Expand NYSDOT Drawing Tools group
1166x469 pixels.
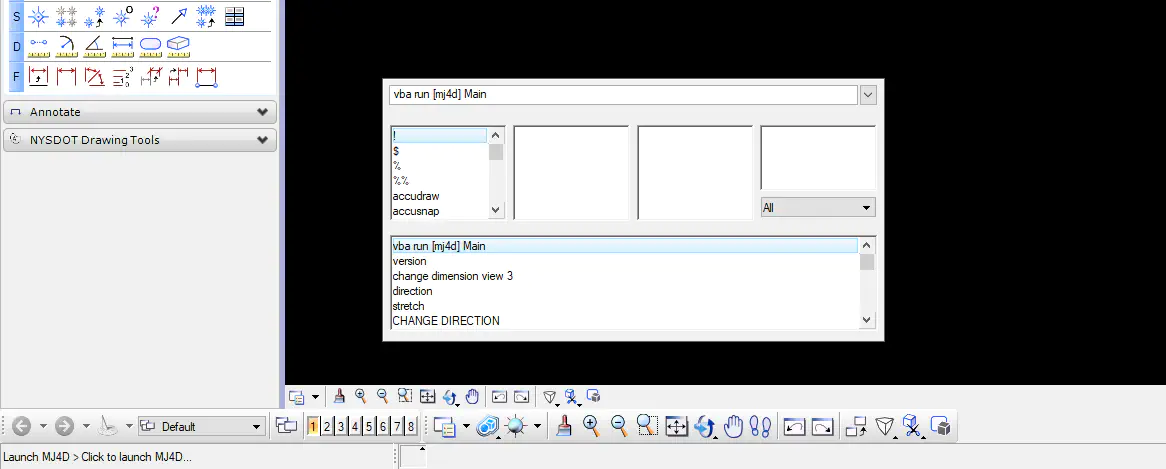click(x=140, y=140)
